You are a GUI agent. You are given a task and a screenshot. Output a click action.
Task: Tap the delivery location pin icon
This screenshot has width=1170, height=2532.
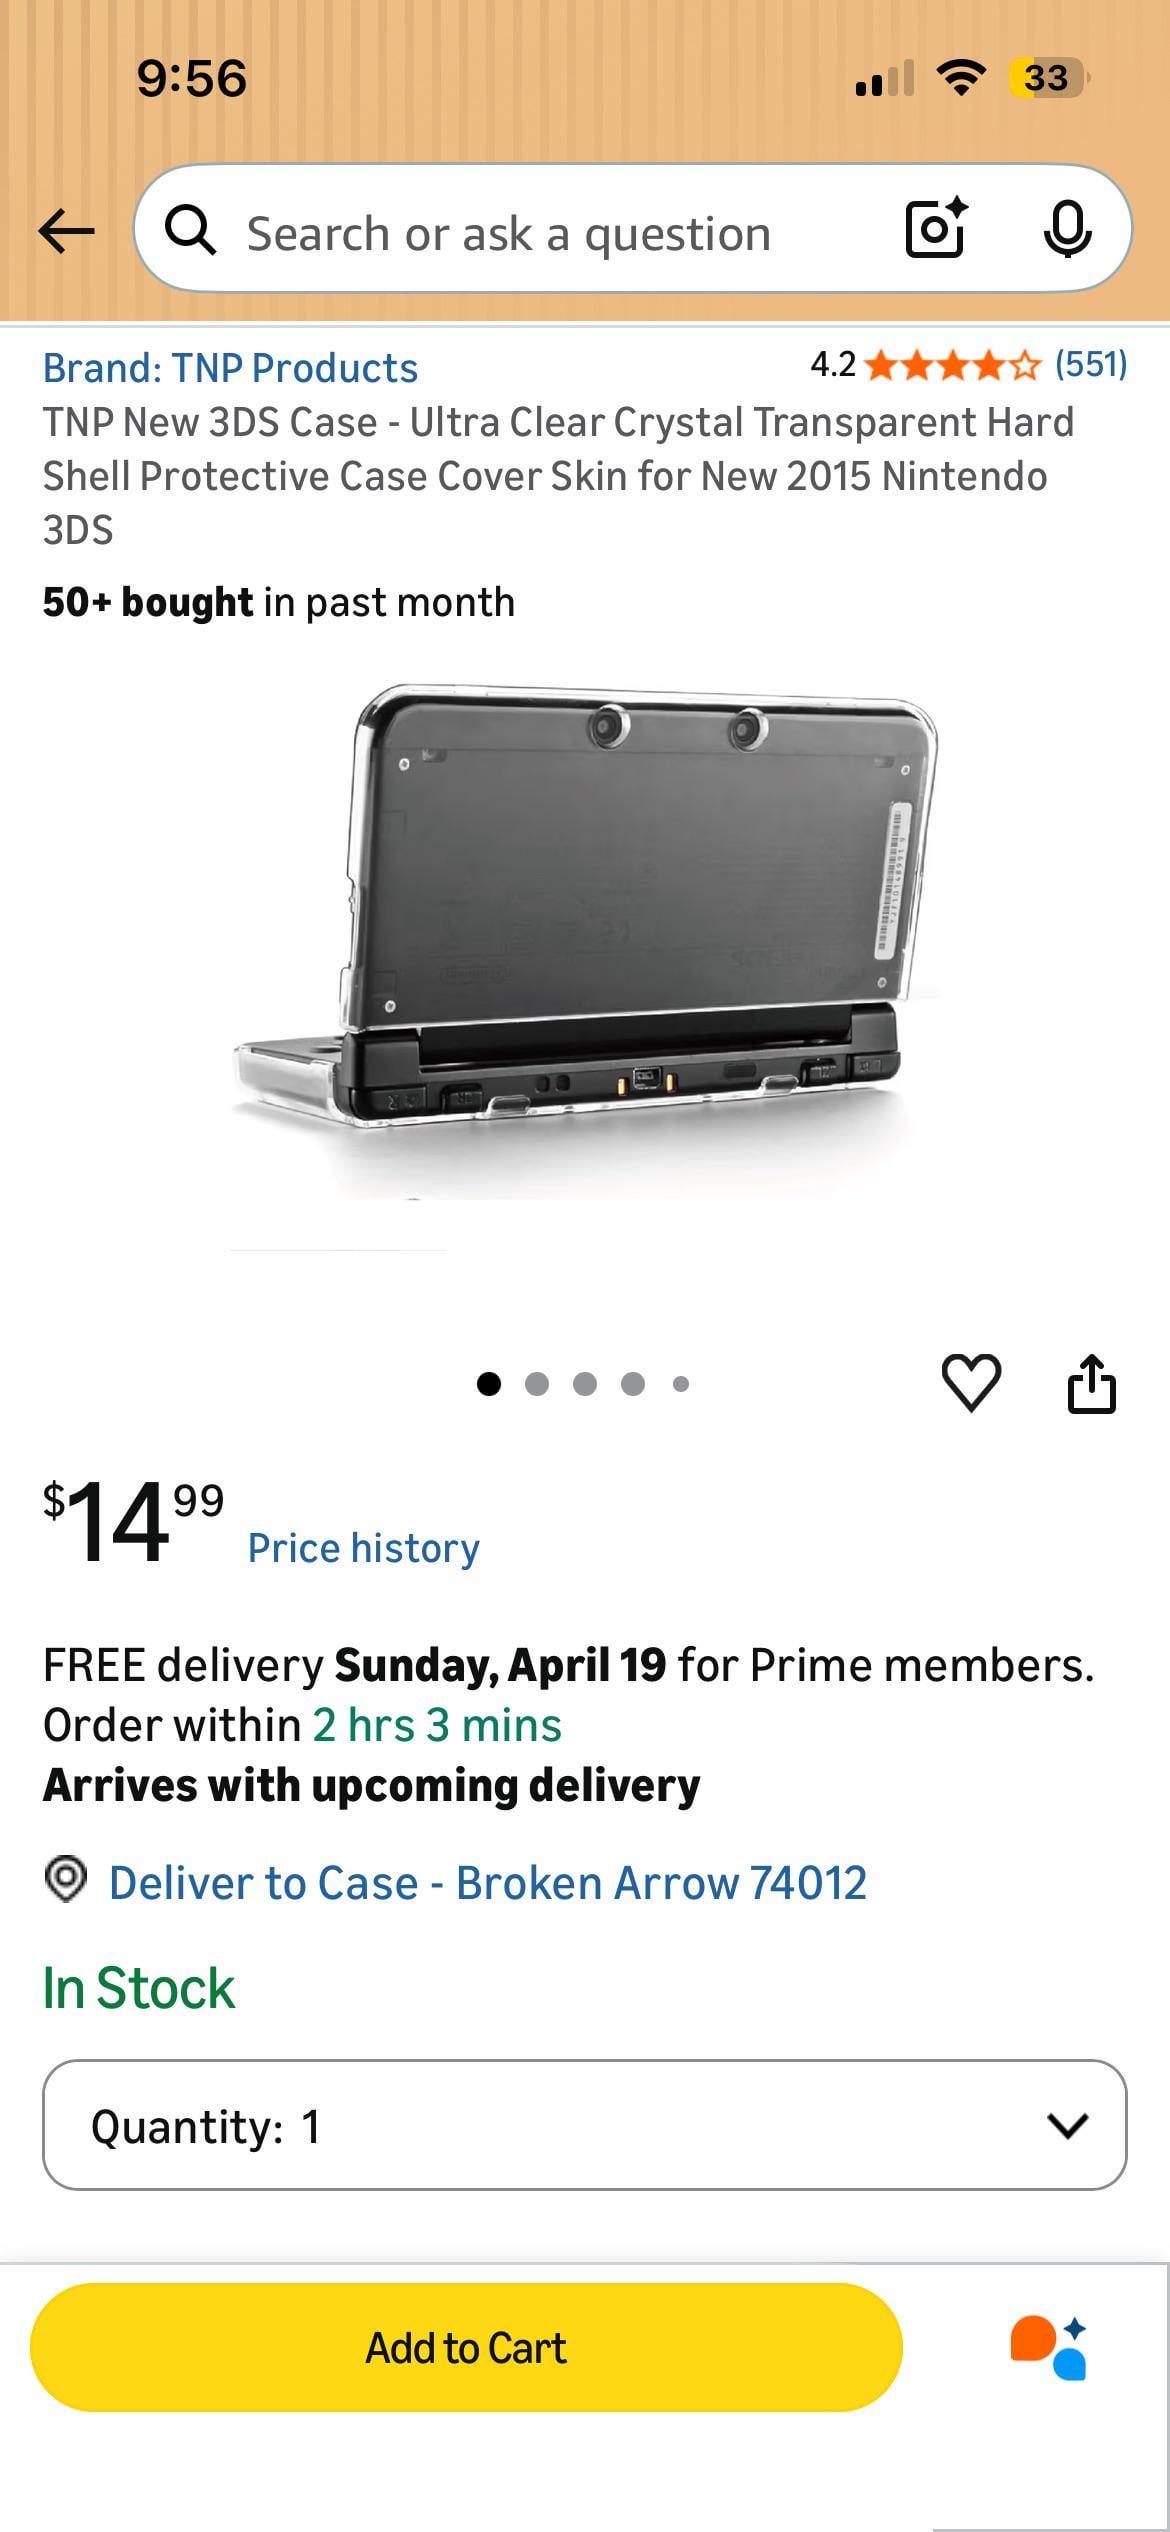pyautogui.click(x=66, y=1879)
